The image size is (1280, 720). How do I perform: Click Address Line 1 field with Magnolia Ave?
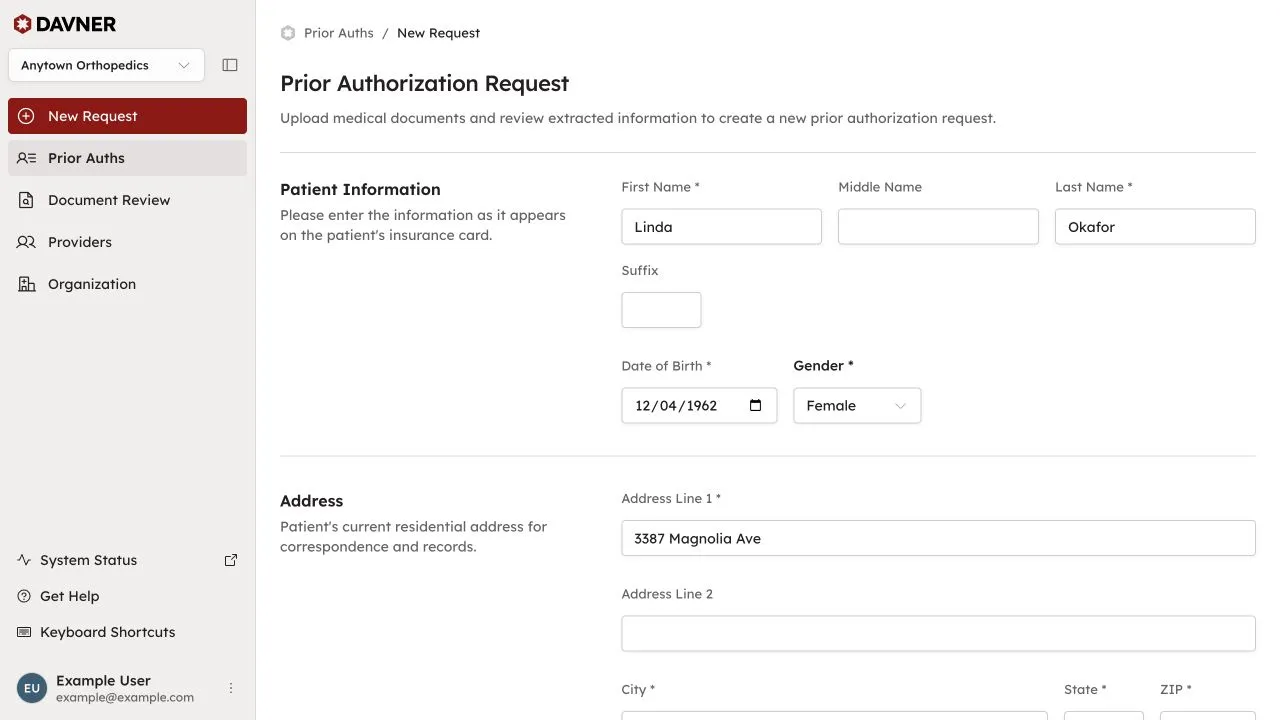[938, 538]
